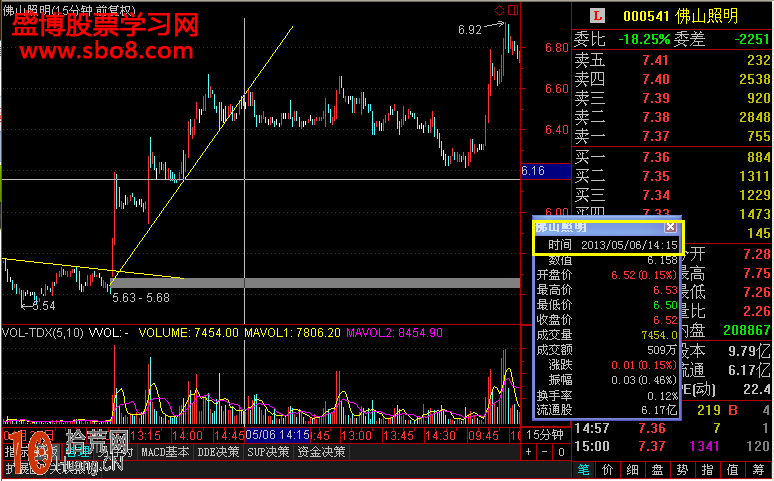Click the red split-window icon above the chart
The width and height of the screenshot is (774, 481).
(513, 10)
